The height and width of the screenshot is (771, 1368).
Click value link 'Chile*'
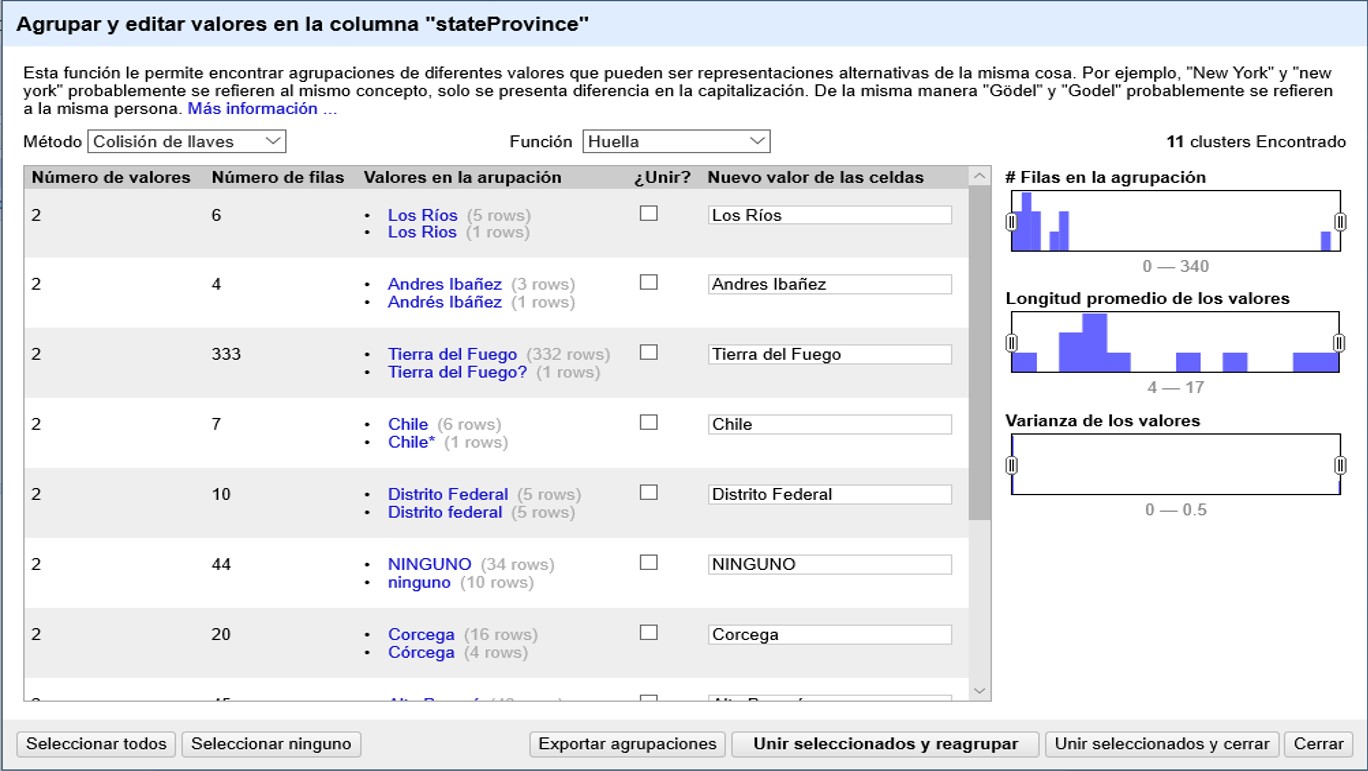tap(412, 442)
